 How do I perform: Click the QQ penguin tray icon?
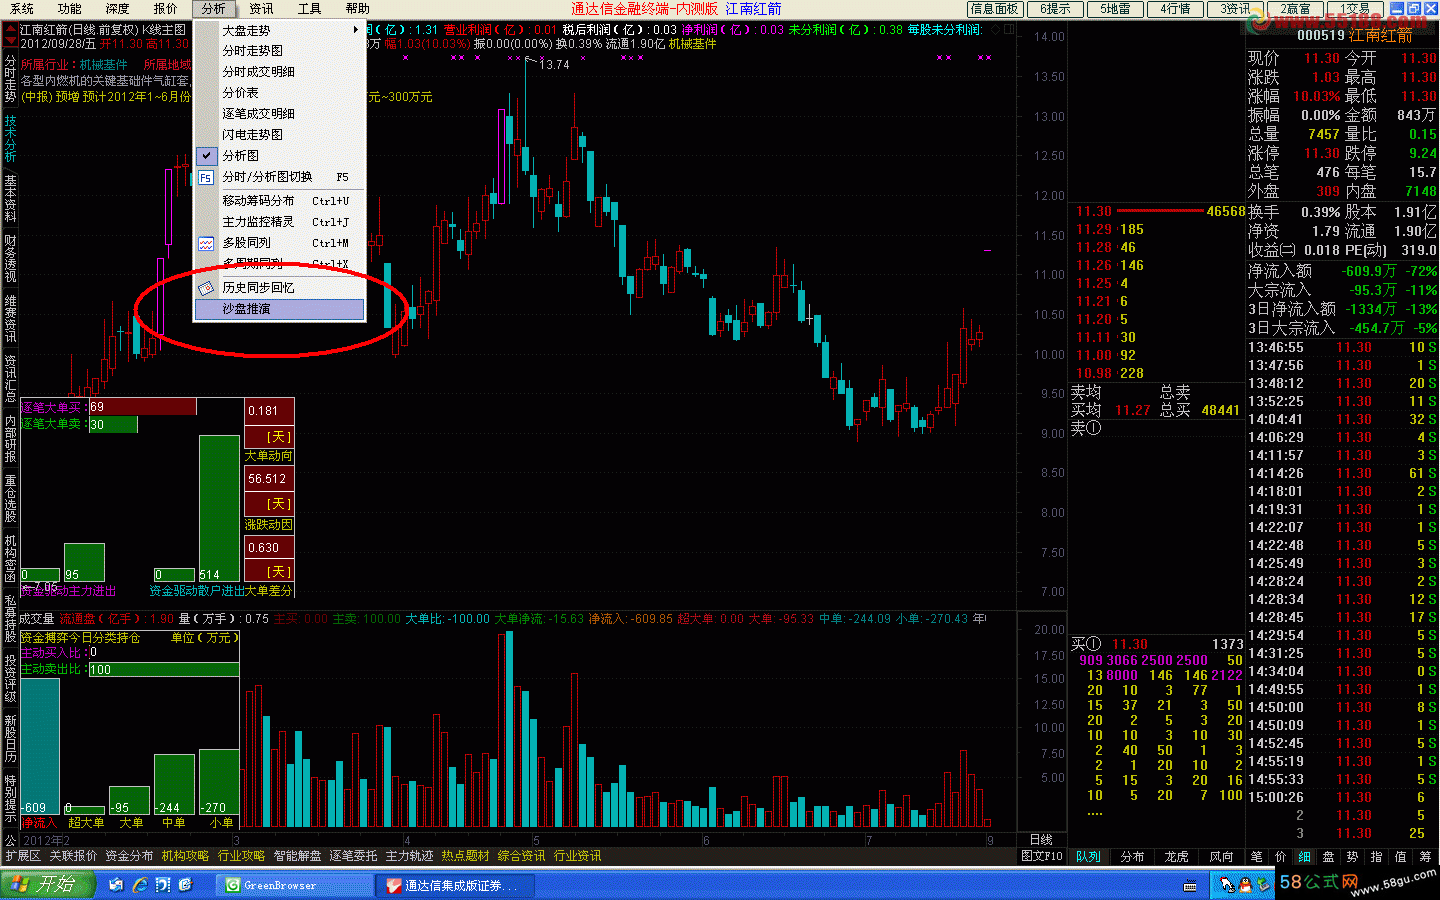[1246, 885]
